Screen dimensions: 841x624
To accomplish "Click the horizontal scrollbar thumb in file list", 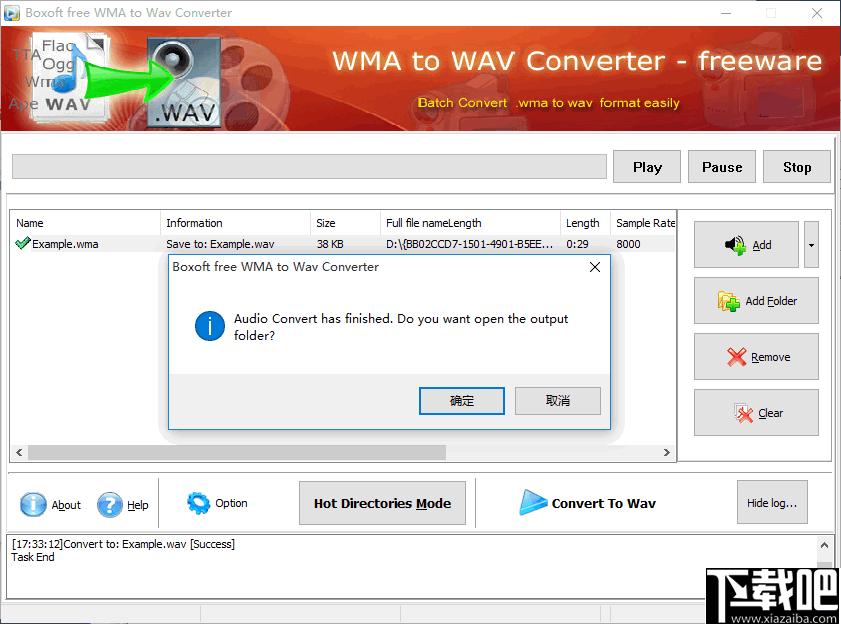I will [237, 452].
